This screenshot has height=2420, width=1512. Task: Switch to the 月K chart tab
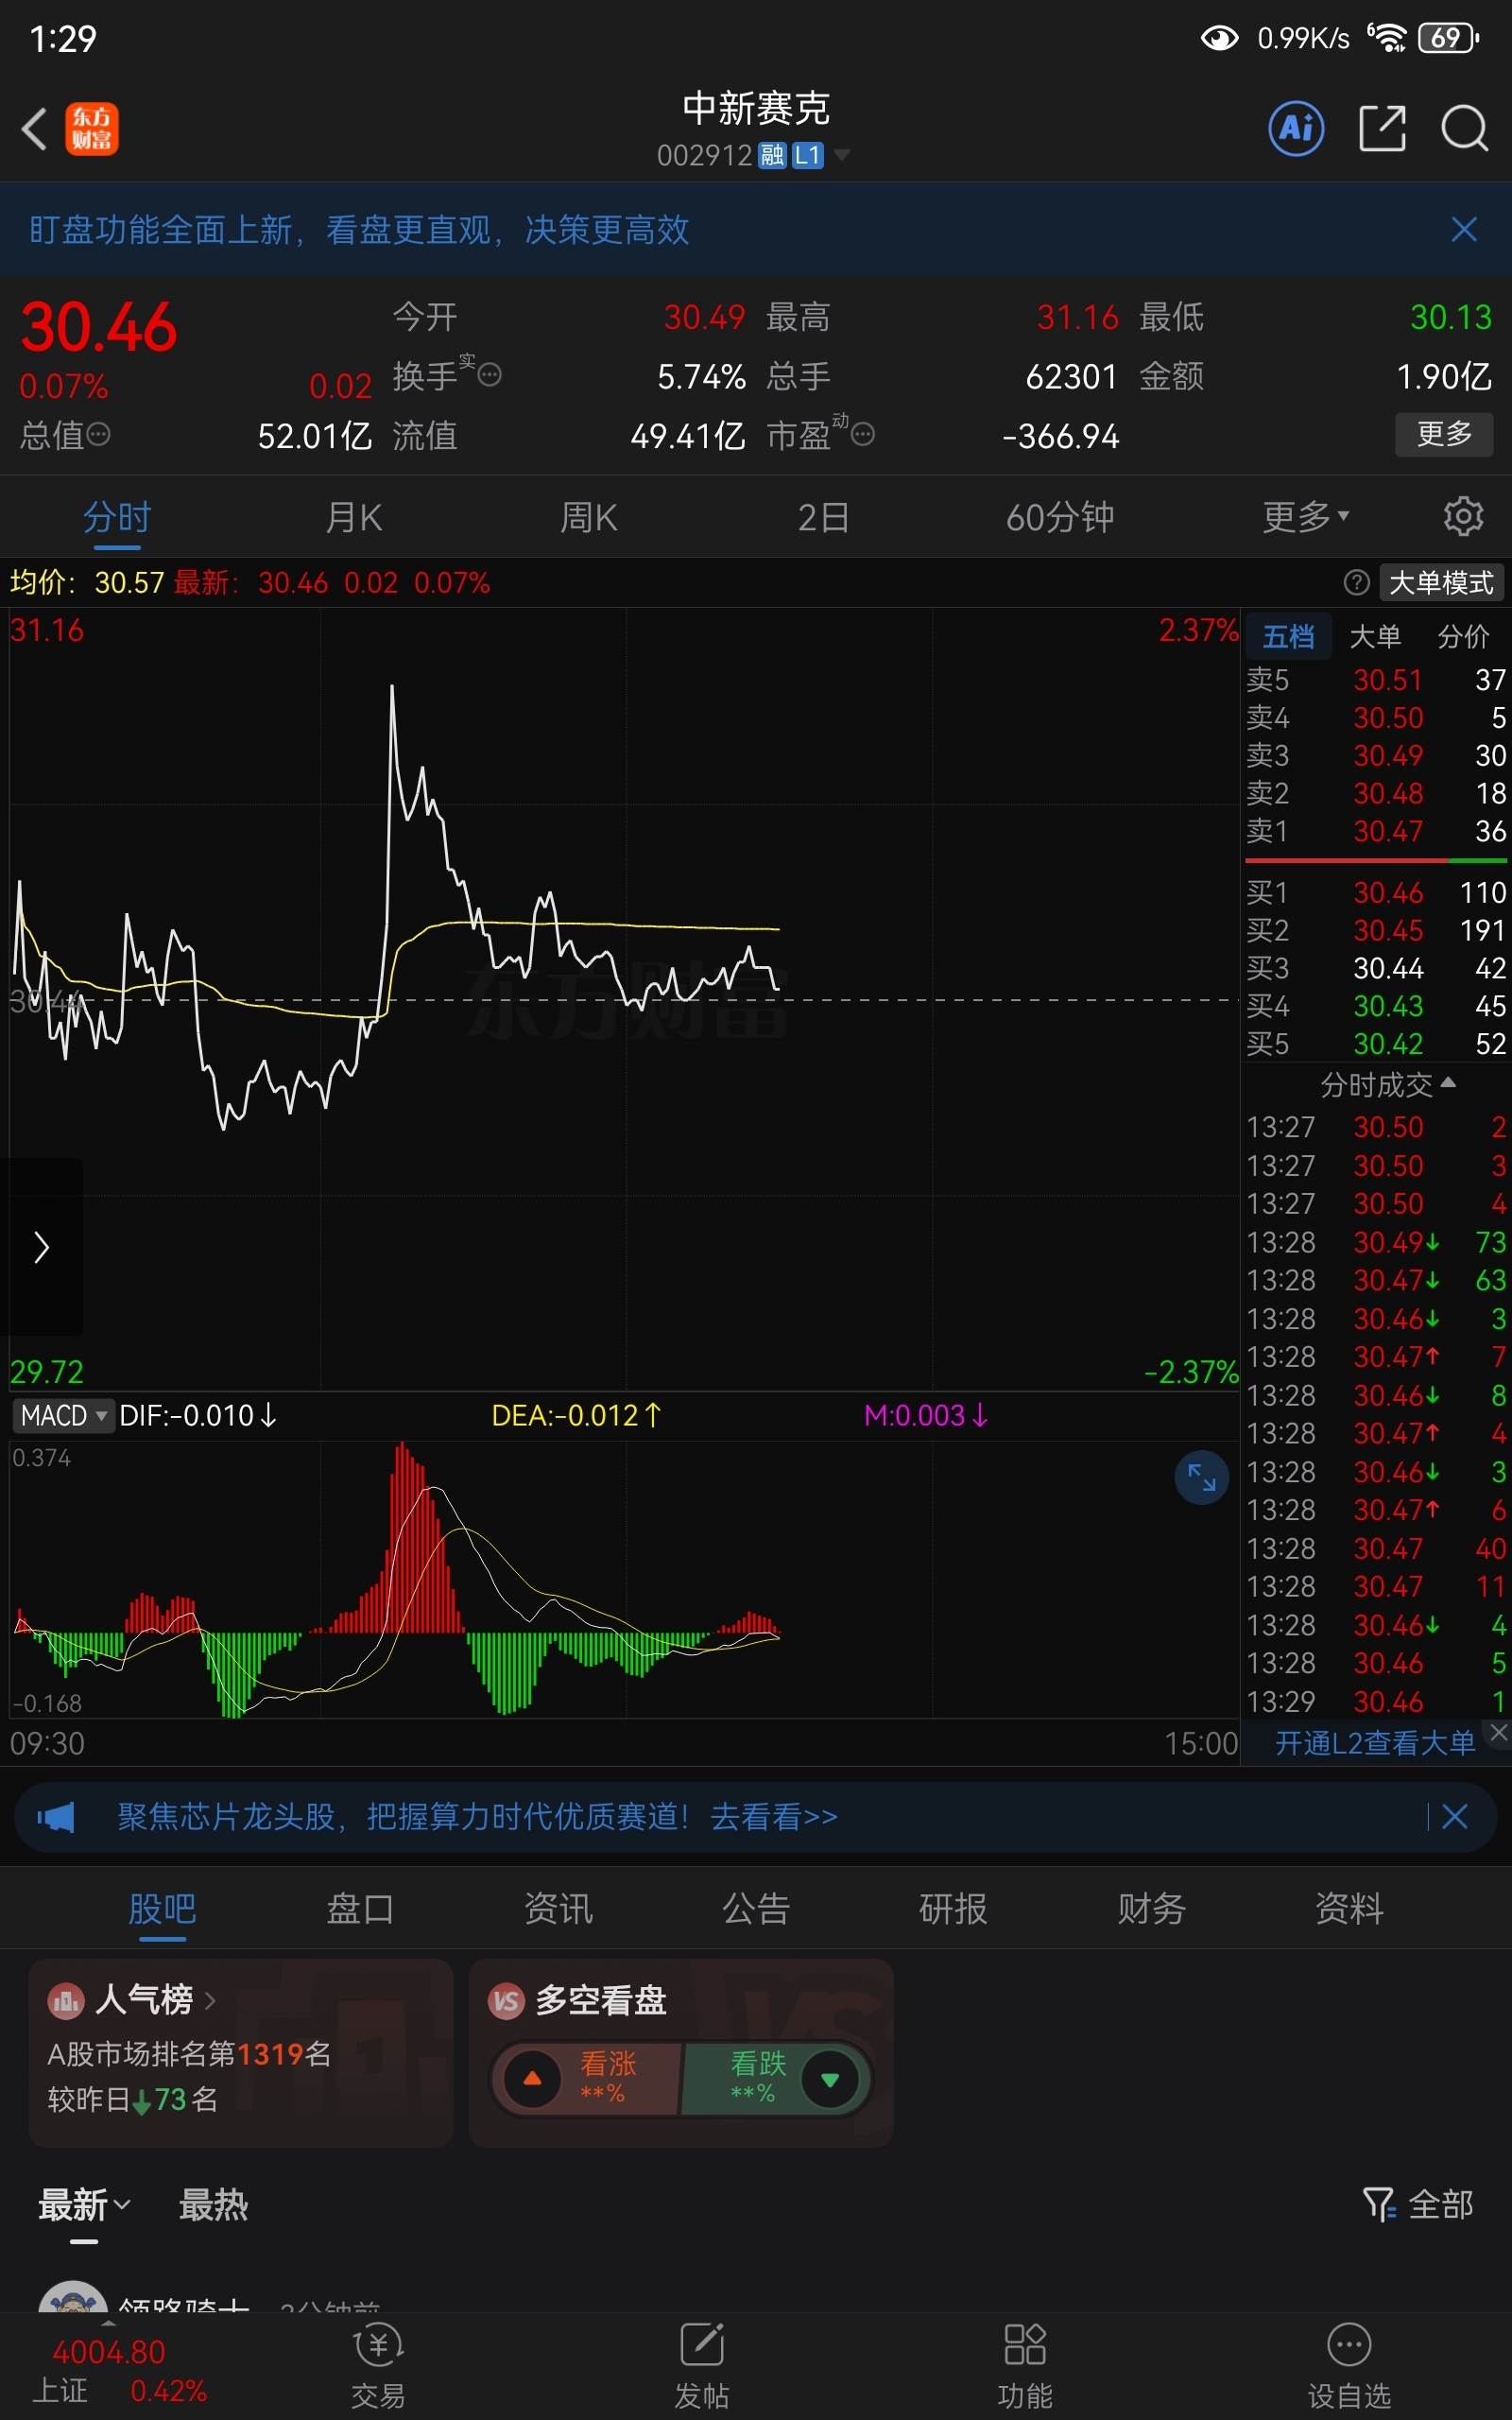coord(354,517)
